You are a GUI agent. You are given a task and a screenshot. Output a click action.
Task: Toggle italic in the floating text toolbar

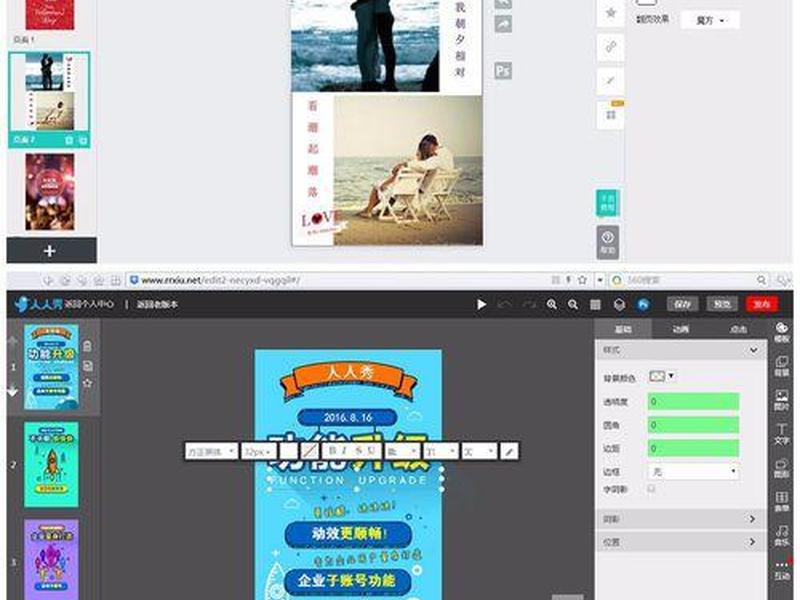coord(345,451)
